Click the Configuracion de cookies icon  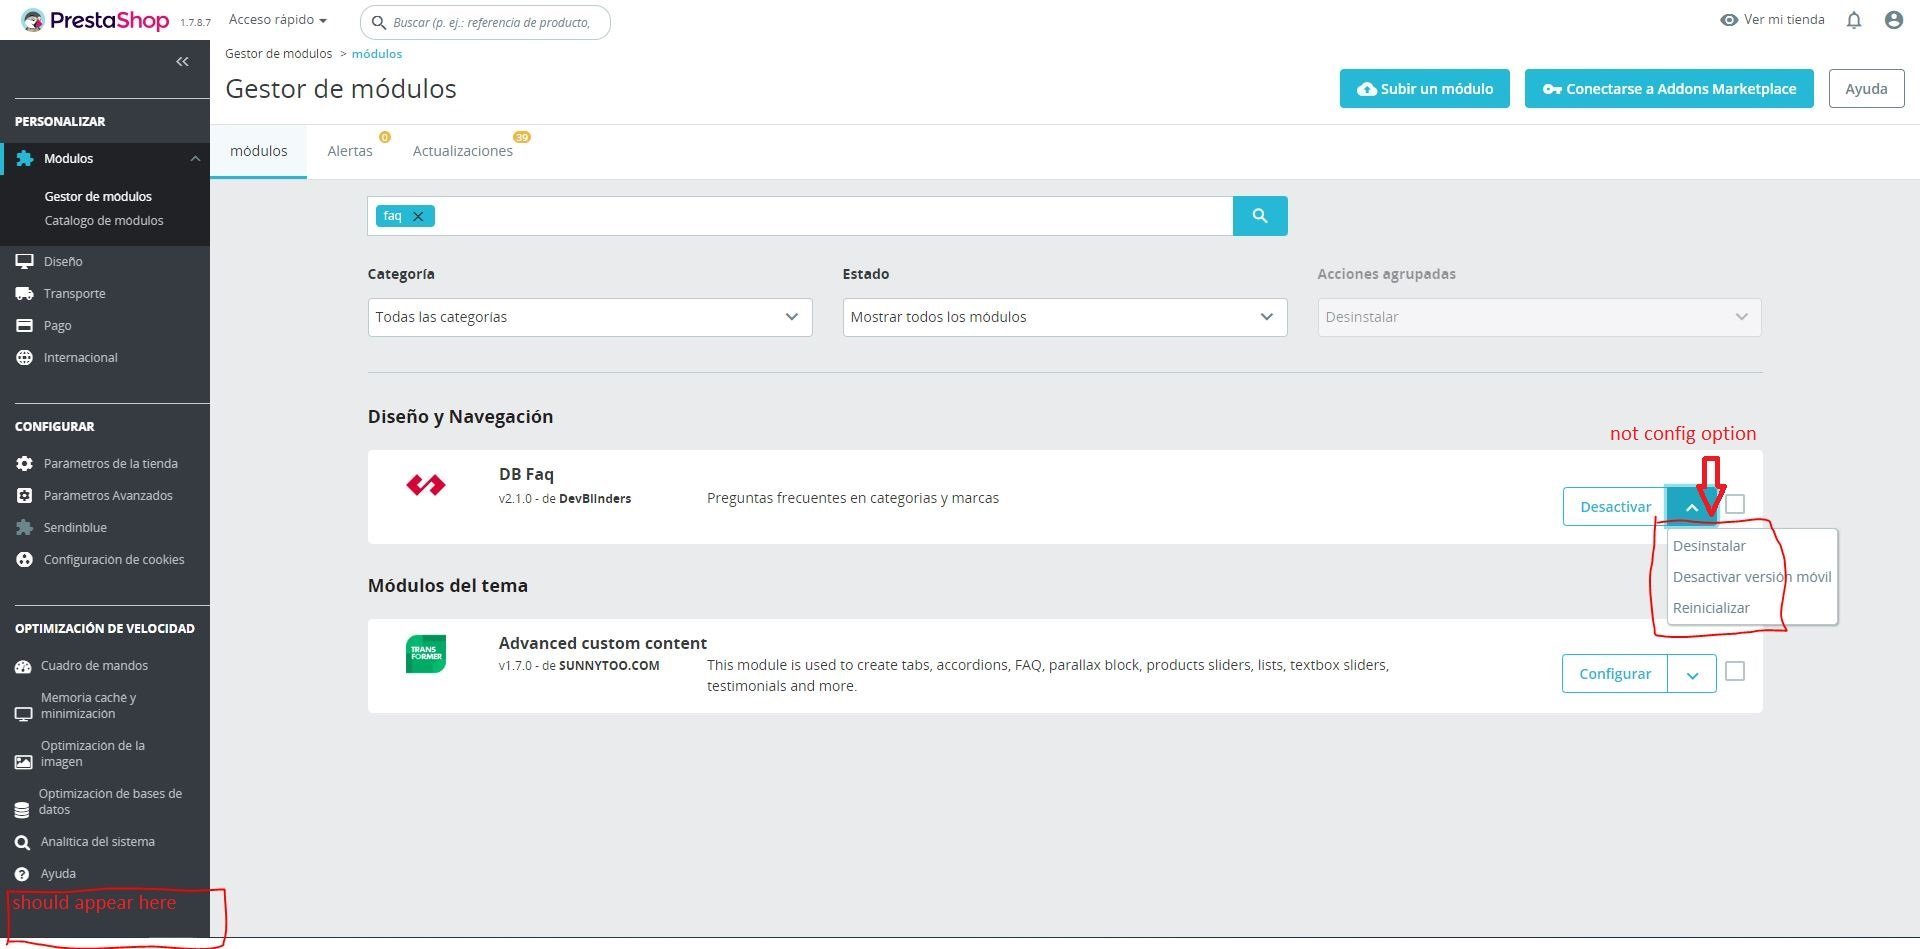(x=25, y=559)
